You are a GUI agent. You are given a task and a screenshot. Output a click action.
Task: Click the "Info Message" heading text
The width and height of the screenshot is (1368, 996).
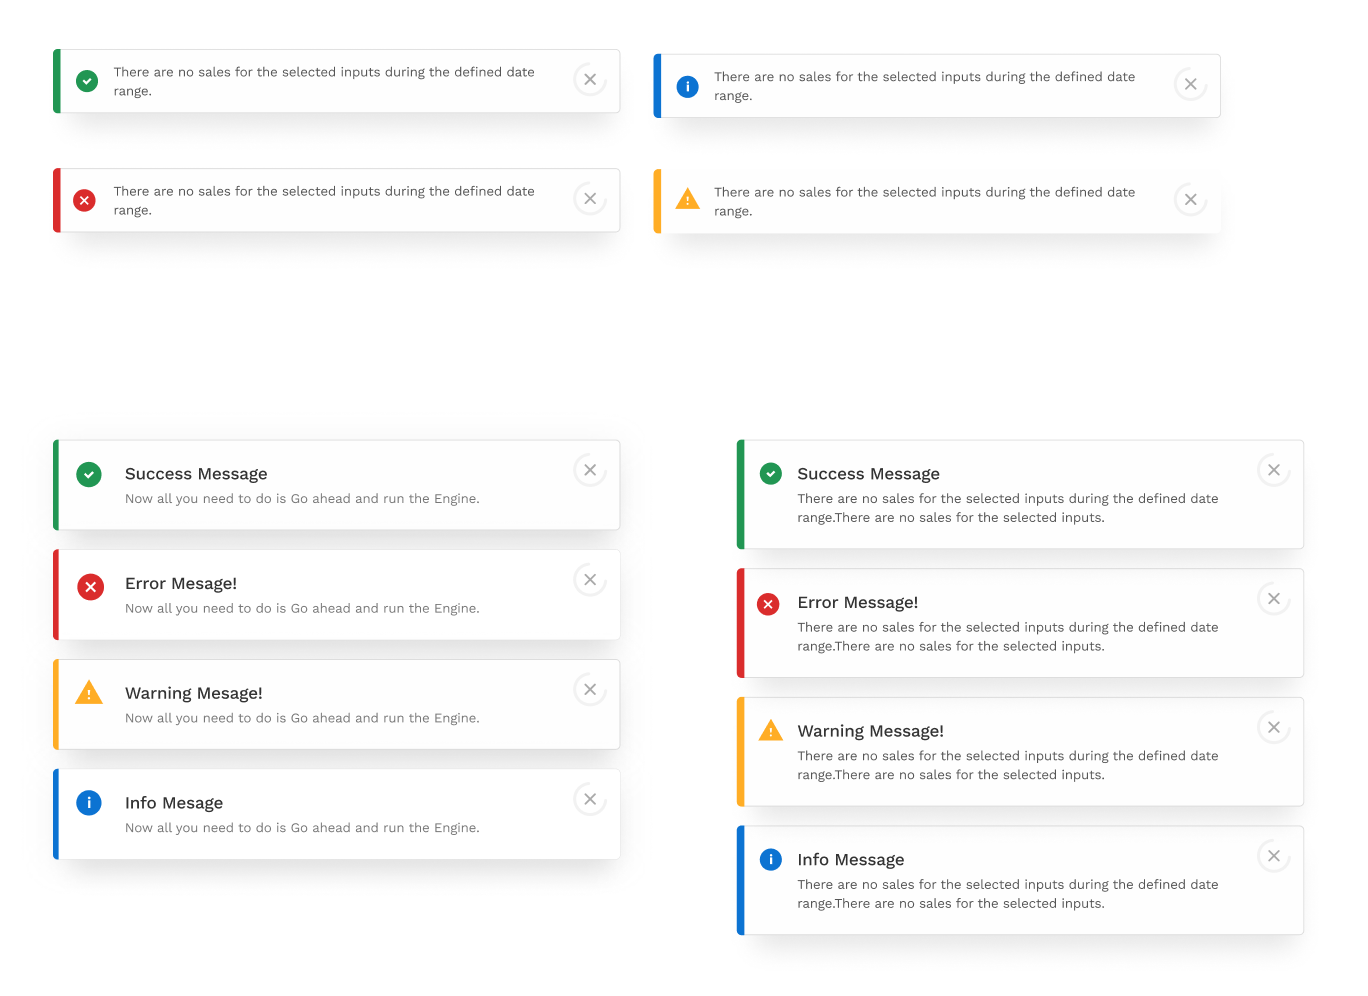(x=850, y=860)
